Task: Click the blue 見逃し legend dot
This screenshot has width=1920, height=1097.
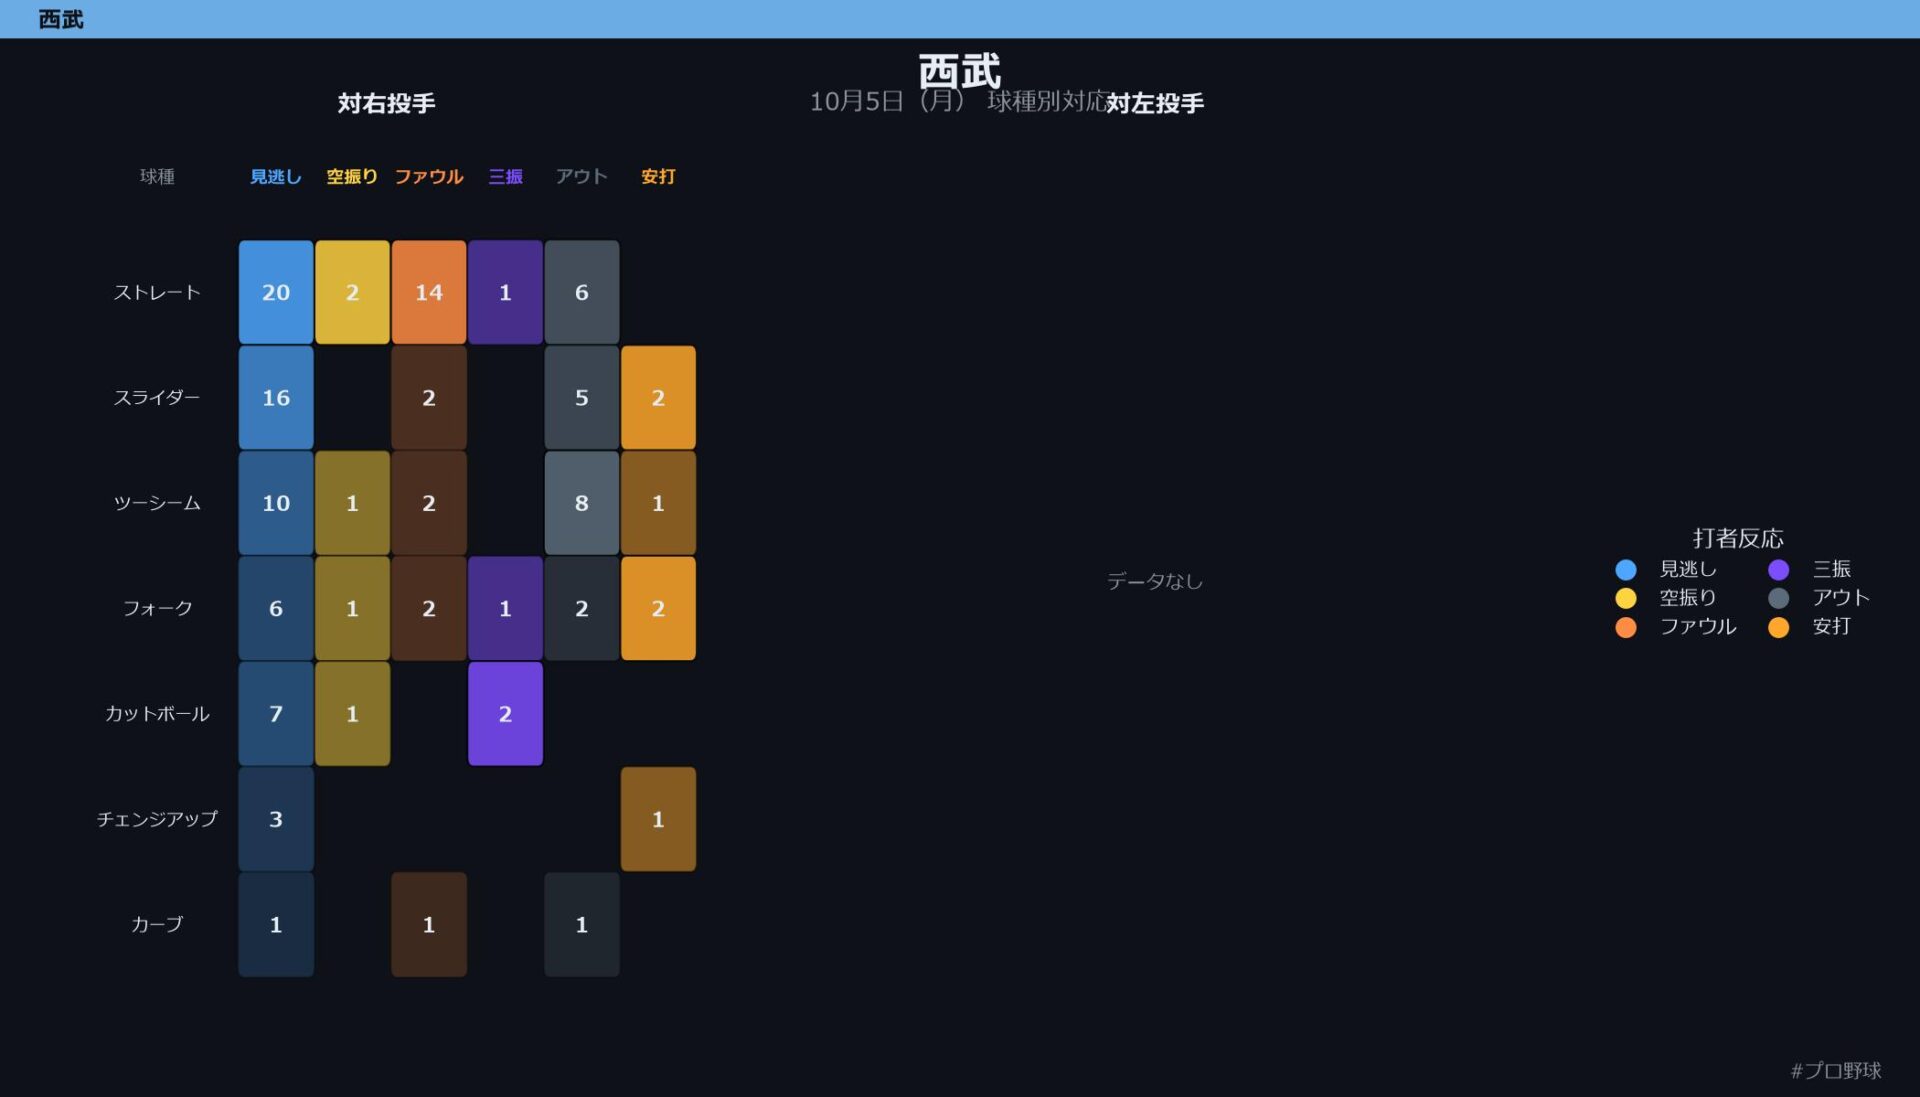Action: 1625,569
